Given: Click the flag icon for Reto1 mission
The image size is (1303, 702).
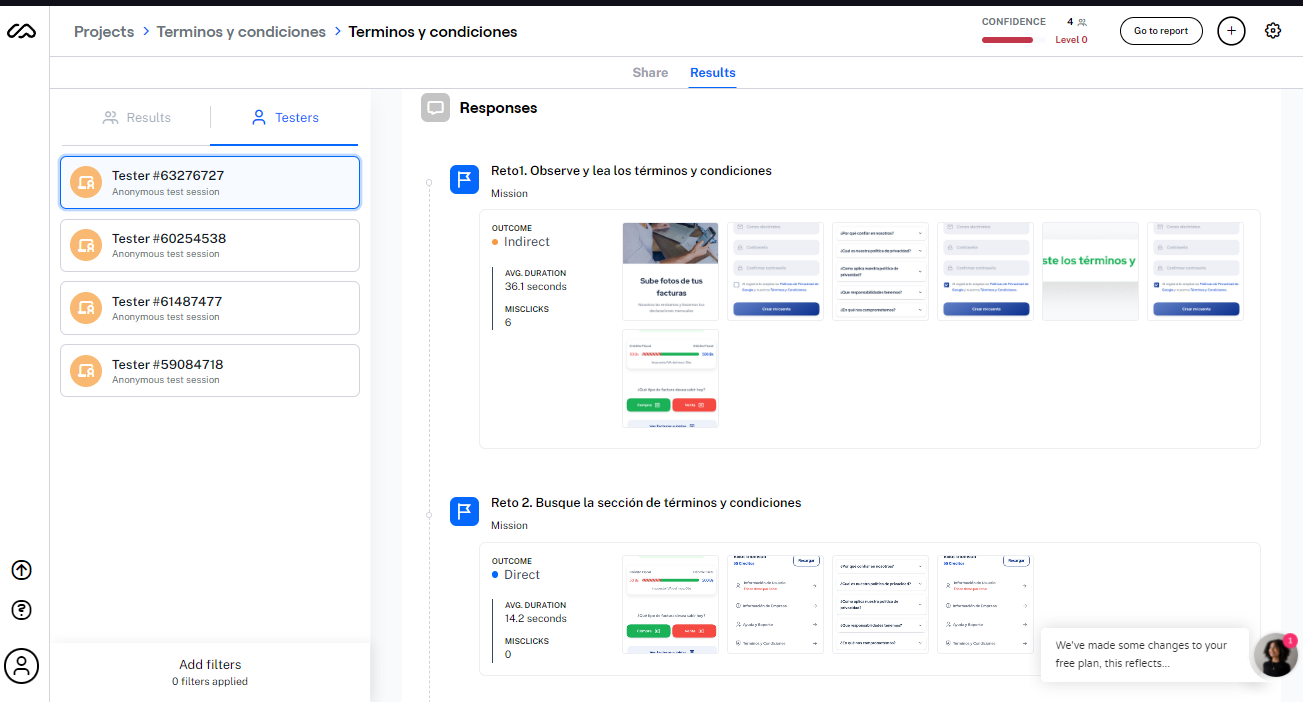Looking at the screenshot, I should (465, 180).
